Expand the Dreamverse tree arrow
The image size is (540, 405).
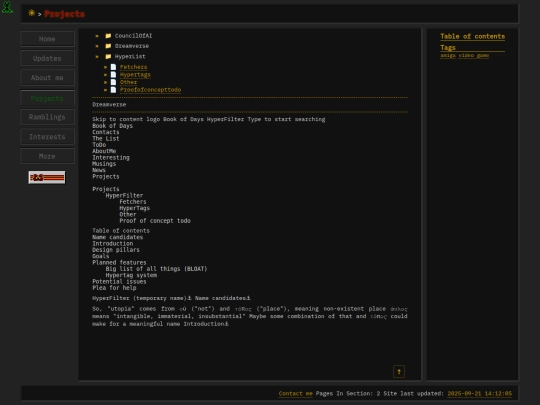[x=97, y=46]
